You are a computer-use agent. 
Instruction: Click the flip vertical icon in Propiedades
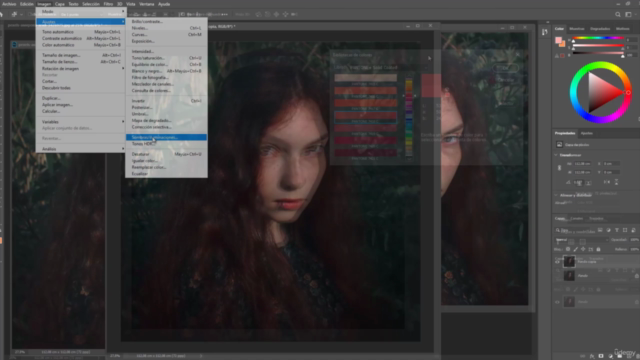click(616, 182)
